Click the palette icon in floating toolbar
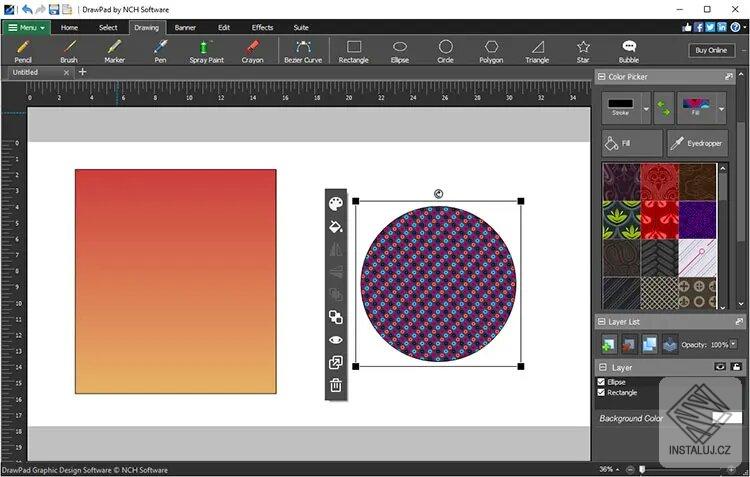Screen dimensions: 750x477 (336, 203)
